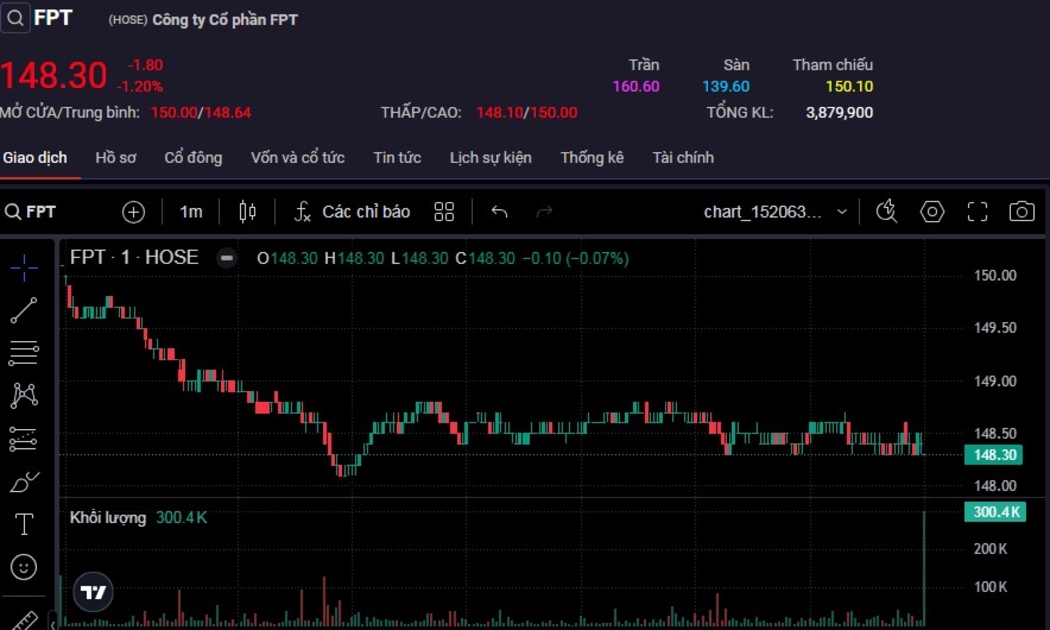The width and height of the screenshot is (1050, 630).
Task: Take a chart snapshot with camera icon
Action: (1021, 212)
